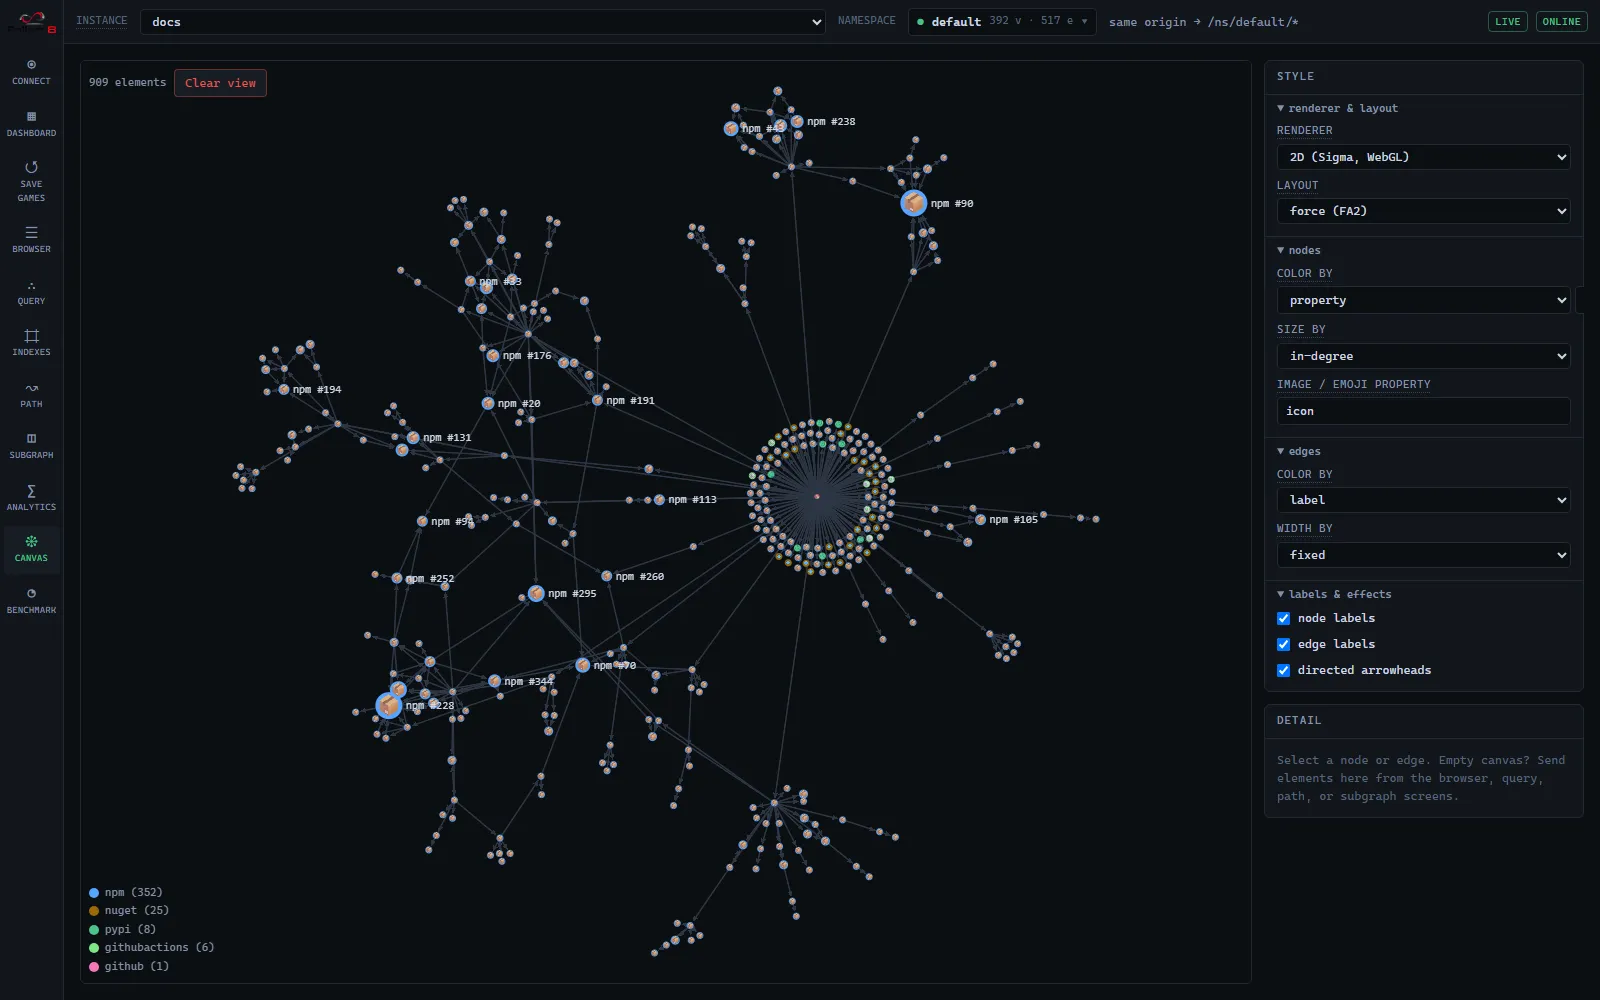Click the LIVE status badge
The width and height of the screenshot is (1600, 1000).
pyautogui.click(x=1508, y=21)
